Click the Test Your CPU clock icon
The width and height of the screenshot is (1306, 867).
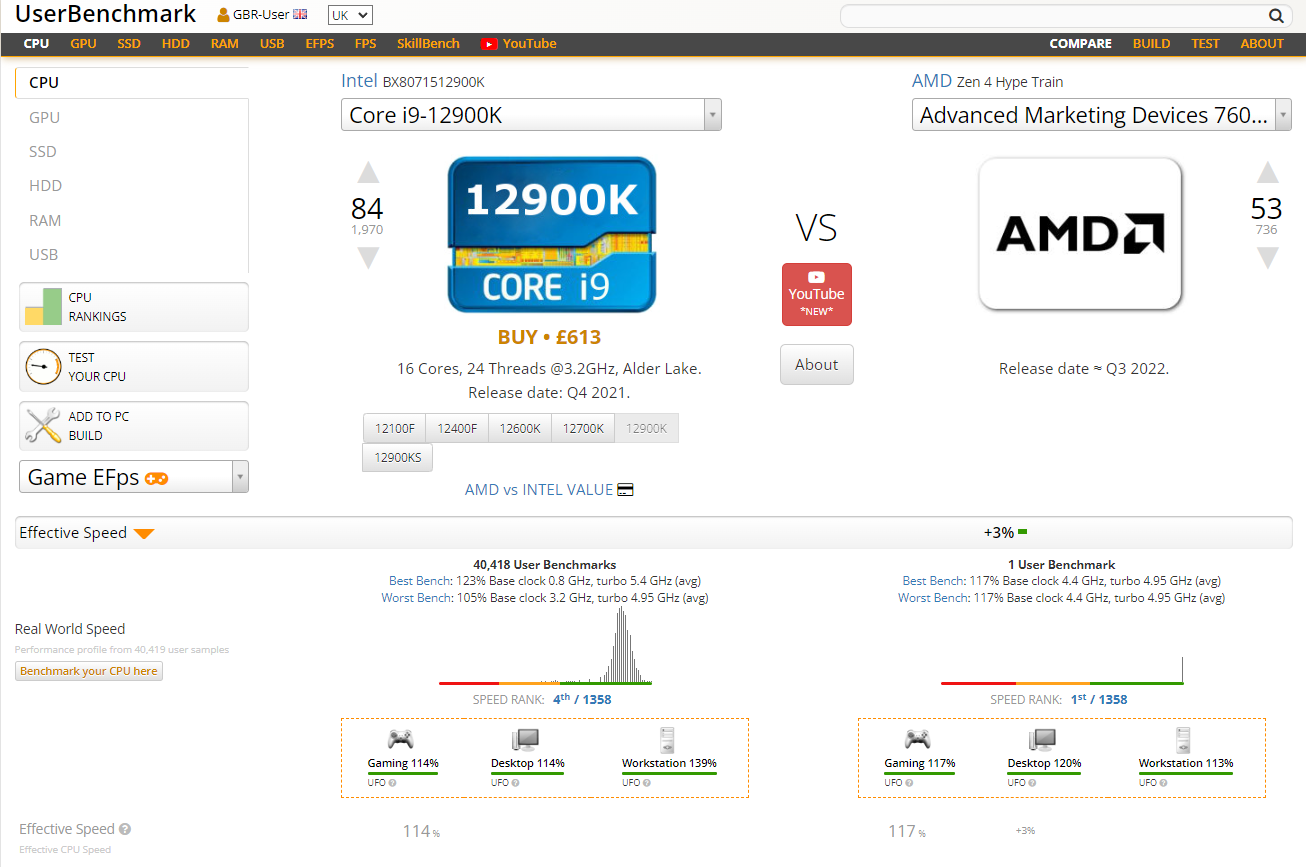tap(43, 367)
